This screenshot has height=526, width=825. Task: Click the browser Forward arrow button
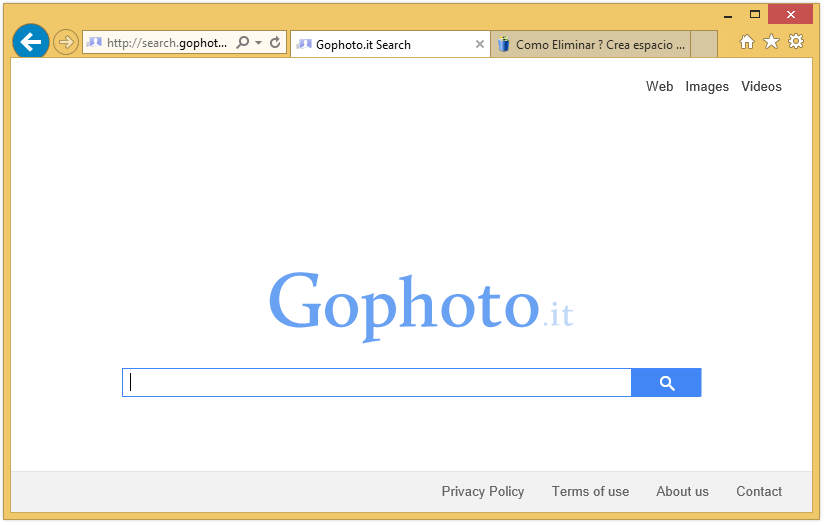coord(66,42)
